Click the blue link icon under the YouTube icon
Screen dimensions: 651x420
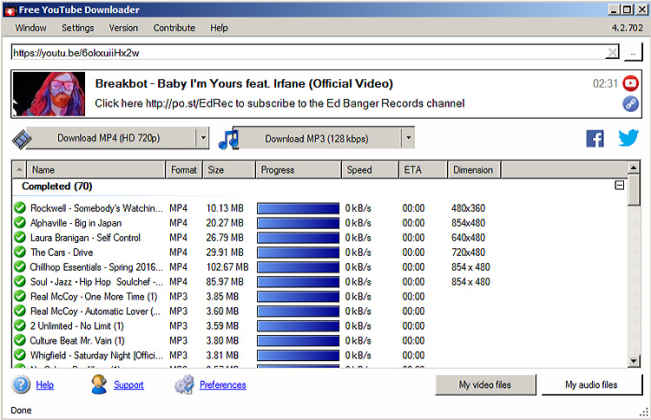630,103
